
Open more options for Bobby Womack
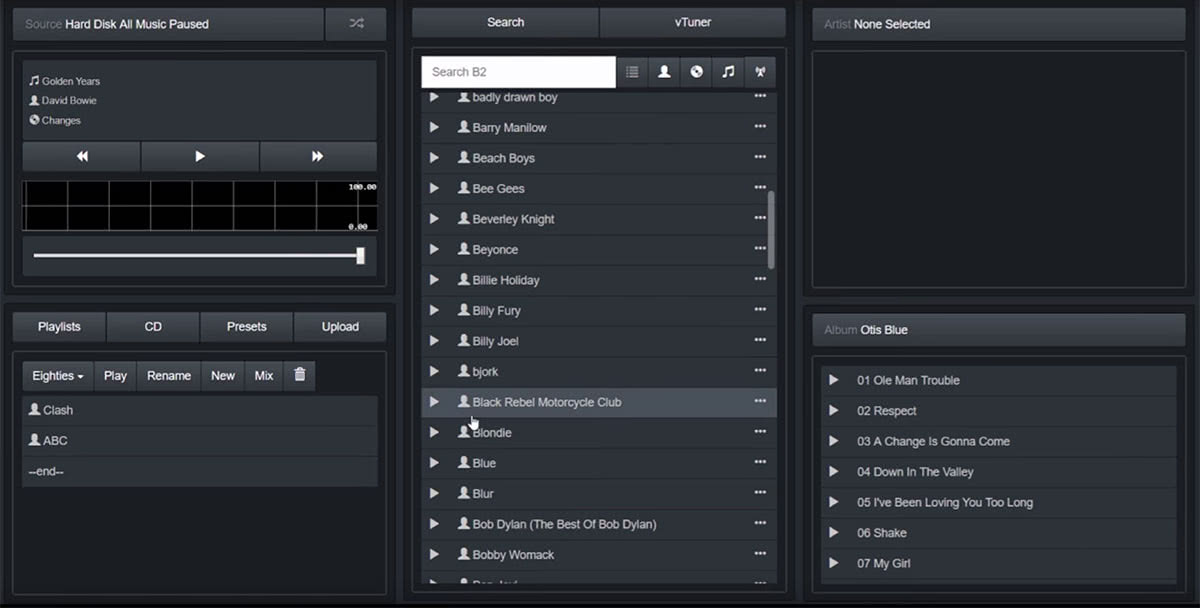pos(760,553)
